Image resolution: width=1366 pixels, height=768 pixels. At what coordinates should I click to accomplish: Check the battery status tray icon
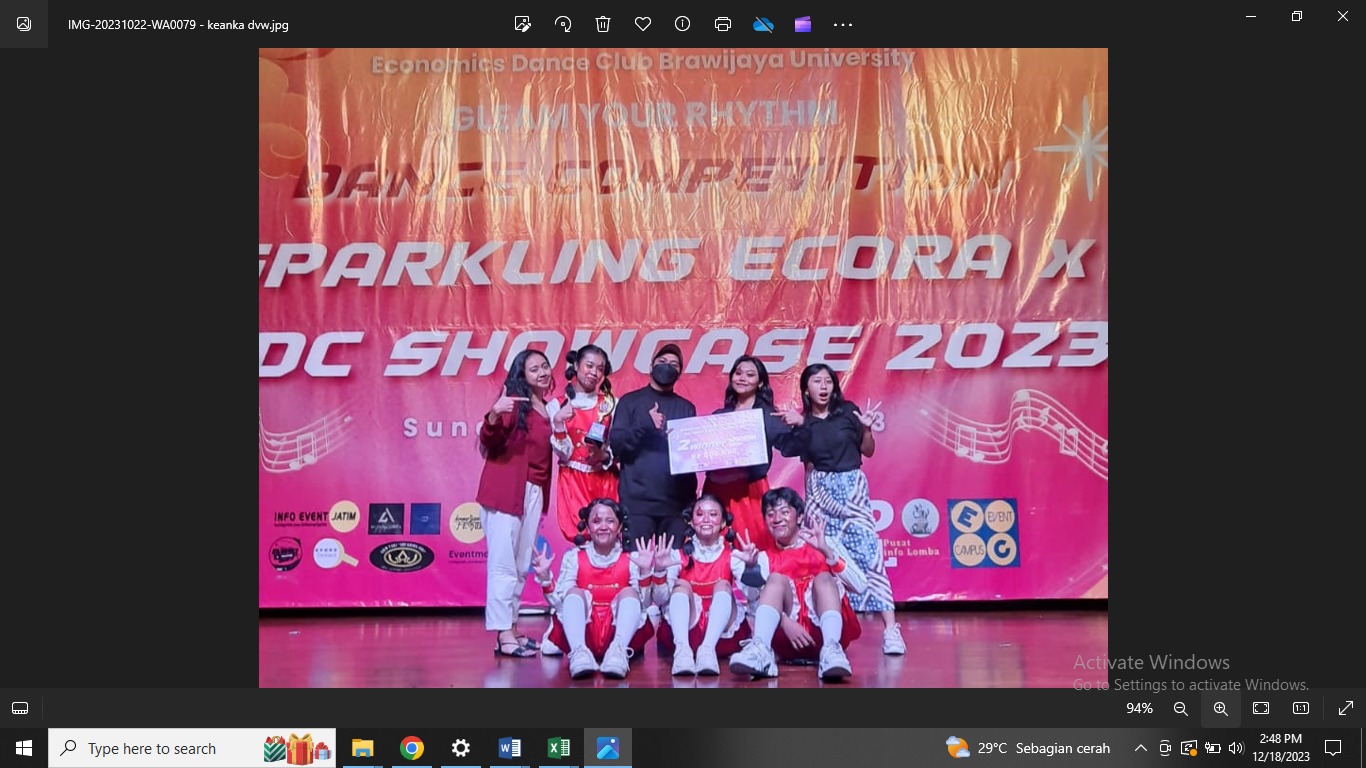pyautogui.click(x=1213, y=748)
